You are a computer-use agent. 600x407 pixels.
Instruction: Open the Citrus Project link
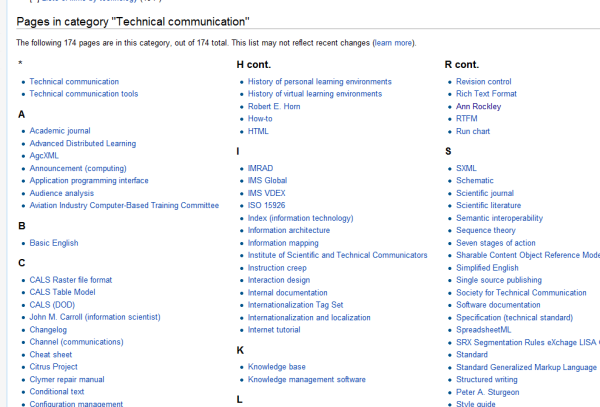click(x=54, y=367)
